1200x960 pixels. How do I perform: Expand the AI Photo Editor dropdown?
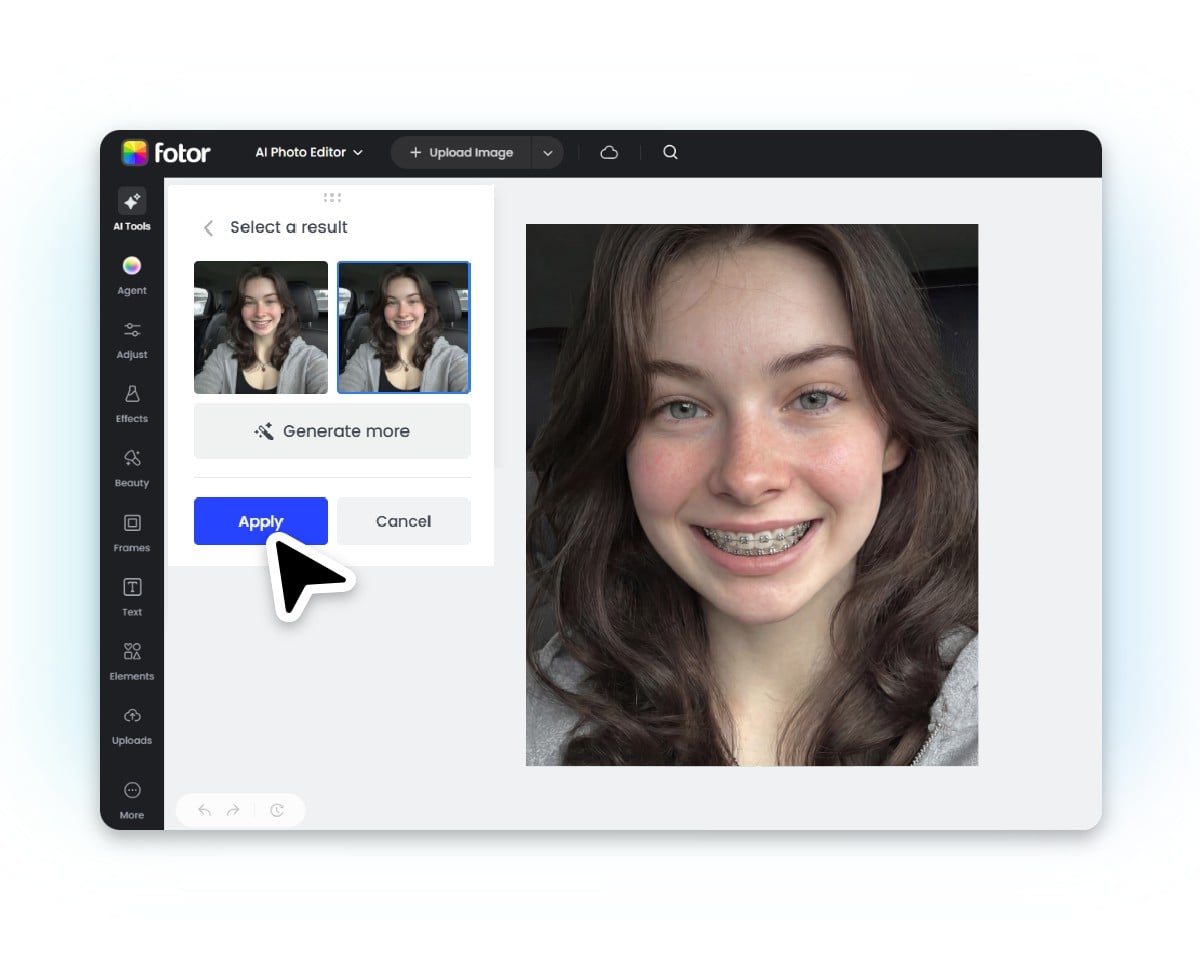pyautogui.click(x=309, y=152)
